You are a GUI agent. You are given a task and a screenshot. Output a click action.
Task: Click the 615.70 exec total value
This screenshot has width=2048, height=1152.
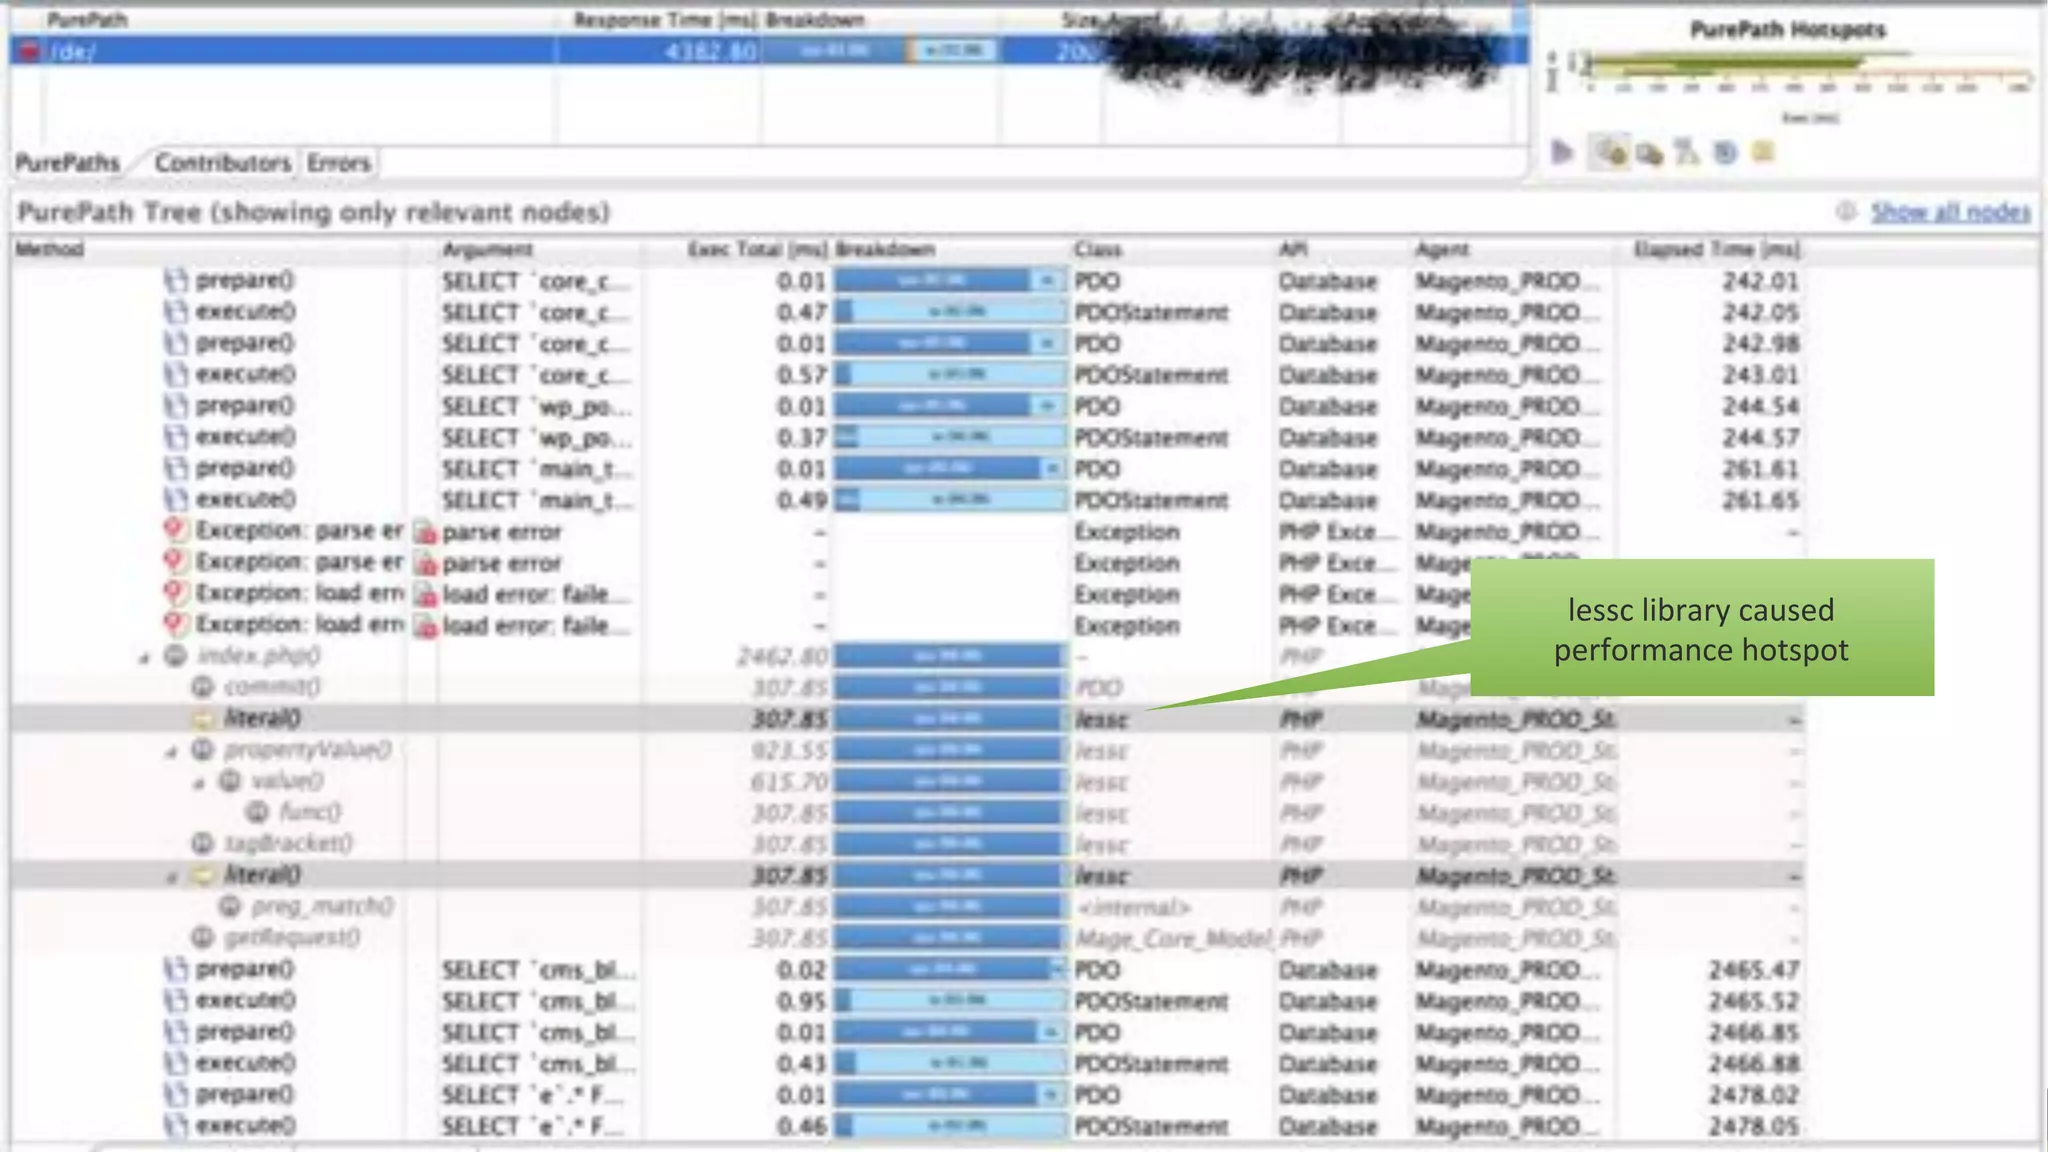click(789, 781)
